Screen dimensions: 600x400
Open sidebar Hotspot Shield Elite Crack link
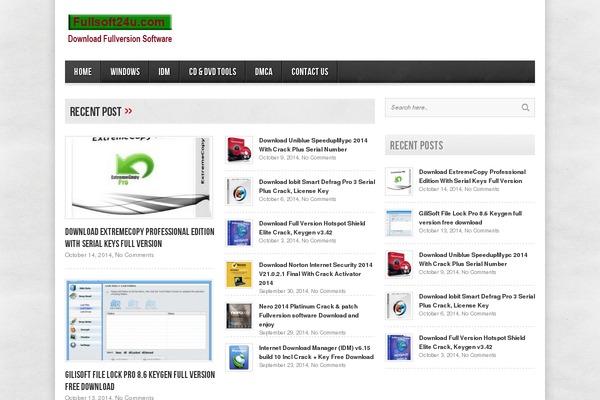point(472,342)
